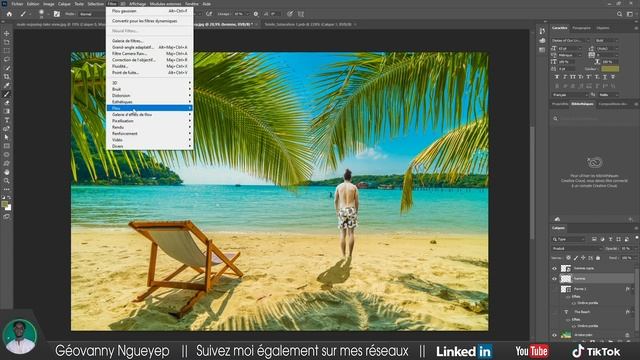Select the Zoom magnifier tool
This screenshot has height=360, width=640.
7,180
